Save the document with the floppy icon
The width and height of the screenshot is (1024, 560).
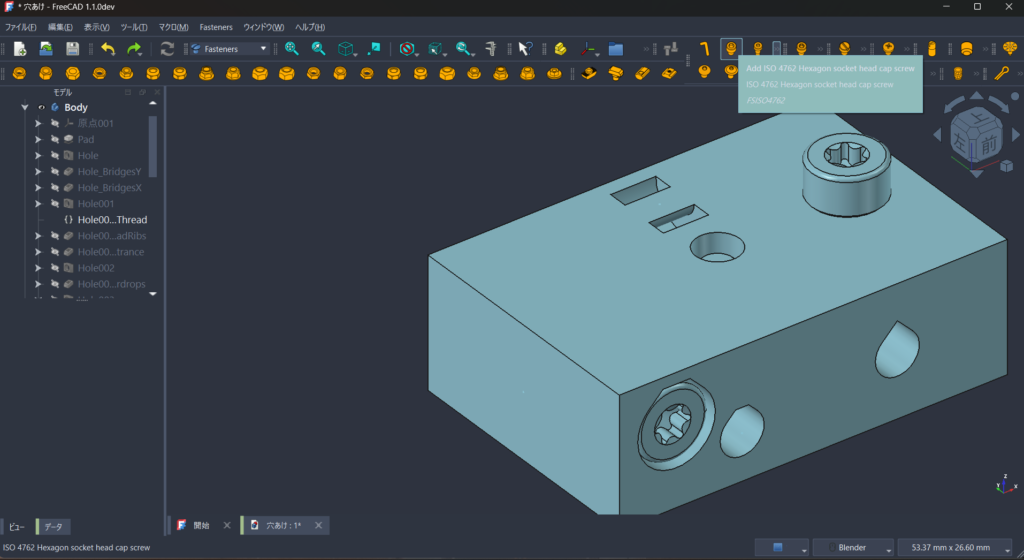click(72, 49)
